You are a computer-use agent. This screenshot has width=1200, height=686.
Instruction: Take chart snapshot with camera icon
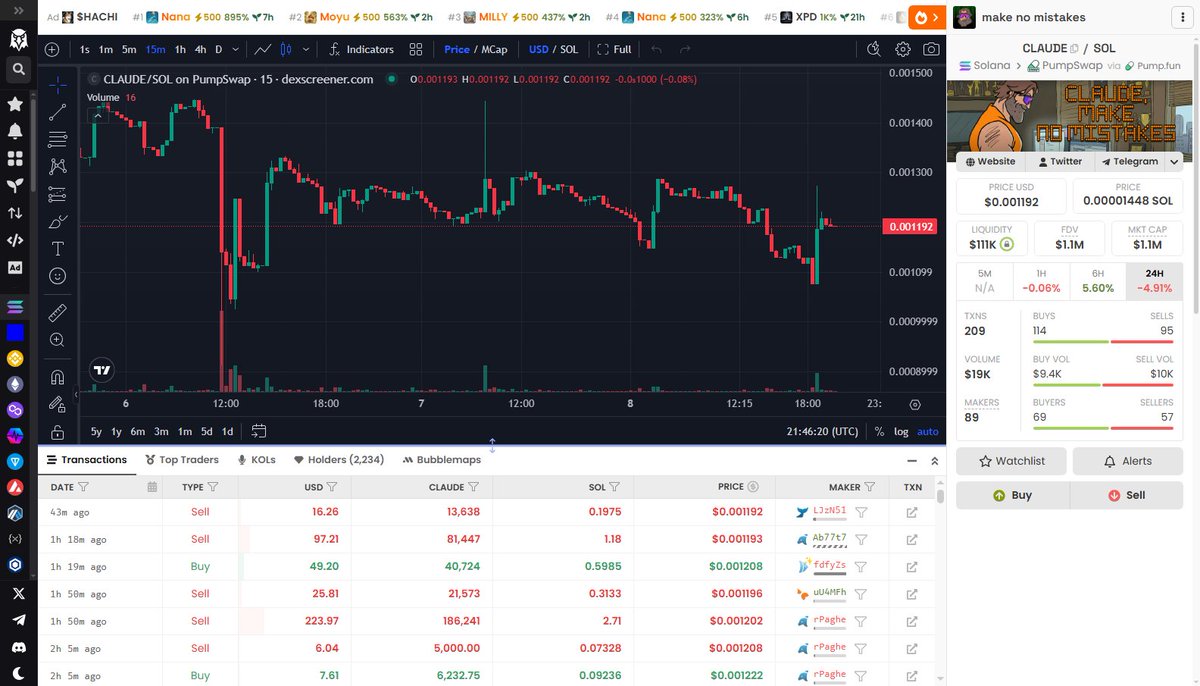click(x=931, y=49)
